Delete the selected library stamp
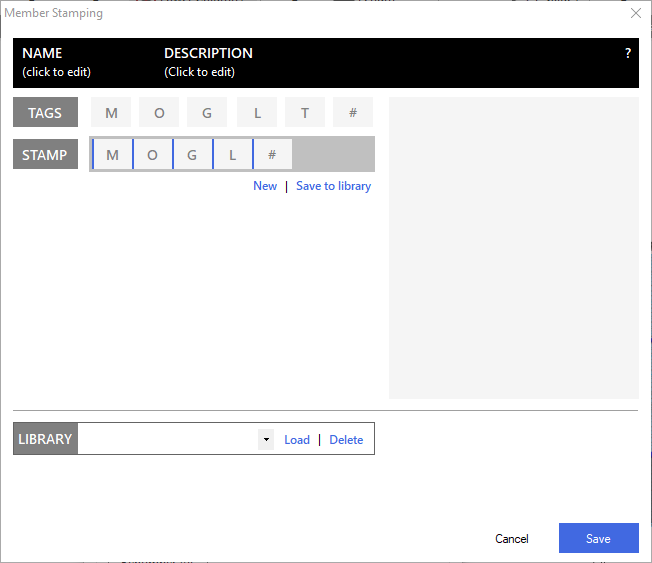 coord(346,440)
